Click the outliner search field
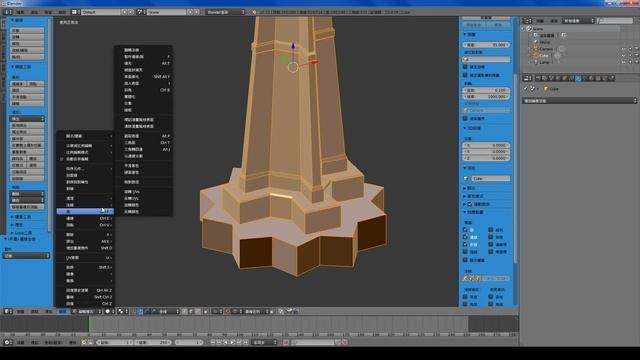 pyautogui.click(x=615, y=20)
